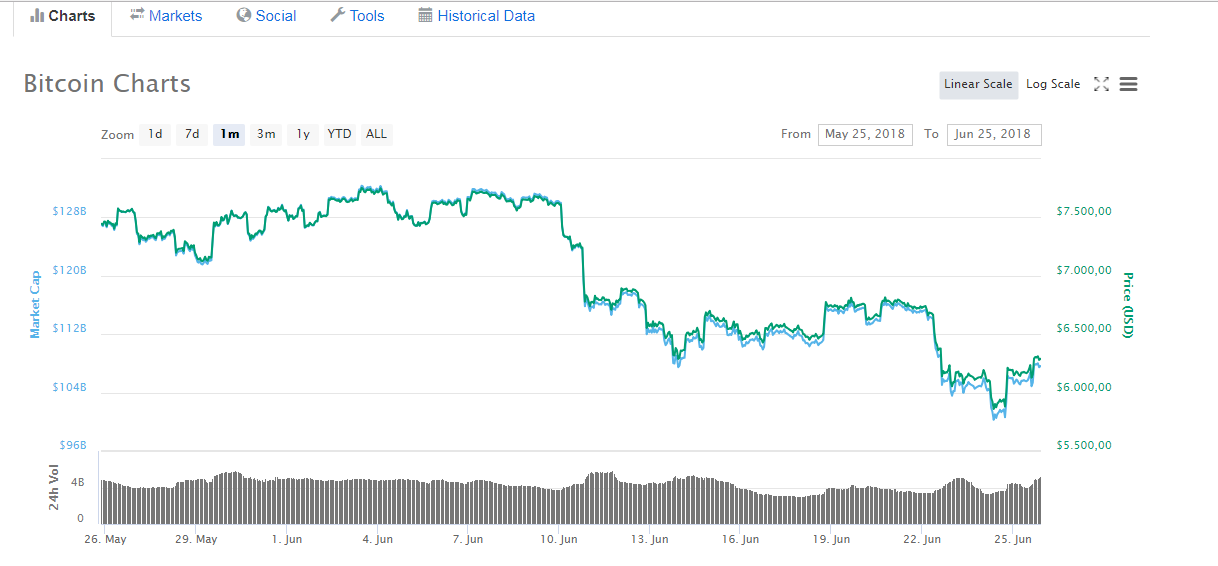Click the $112B market cap axis value
Image resolution: width=1218 pixels, height=566 pixels.
(x=69, y=329)
